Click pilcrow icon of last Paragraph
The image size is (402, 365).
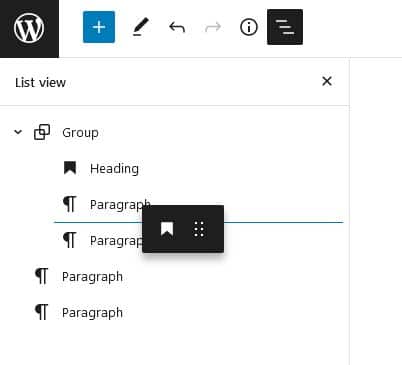(x=42, y=312)
